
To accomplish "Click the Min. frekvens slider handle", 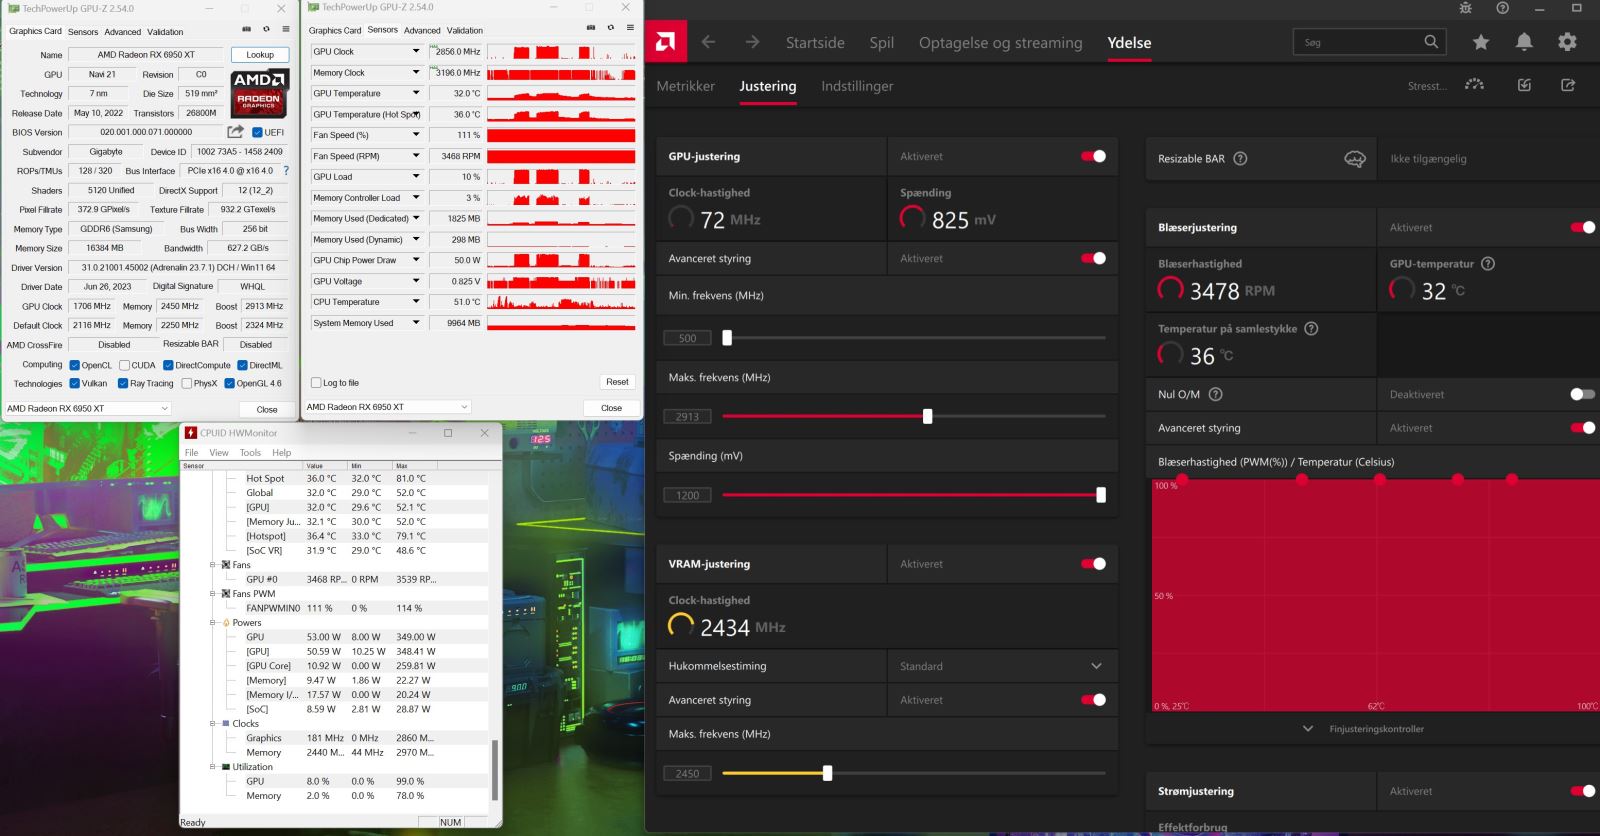I will click(x=727, y=338).
